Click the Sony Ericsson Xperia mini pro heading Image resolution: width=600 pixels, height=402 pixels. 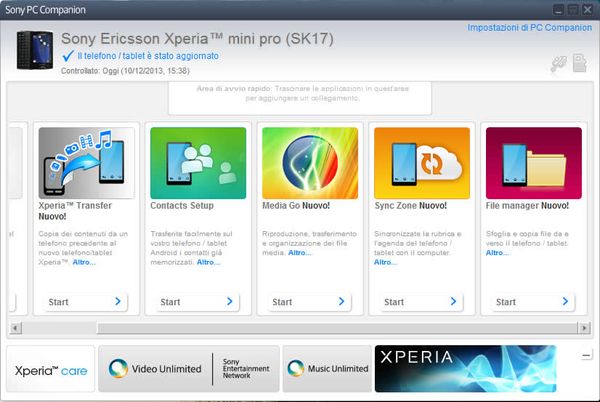pyautogui.click(x=197, y=39)
